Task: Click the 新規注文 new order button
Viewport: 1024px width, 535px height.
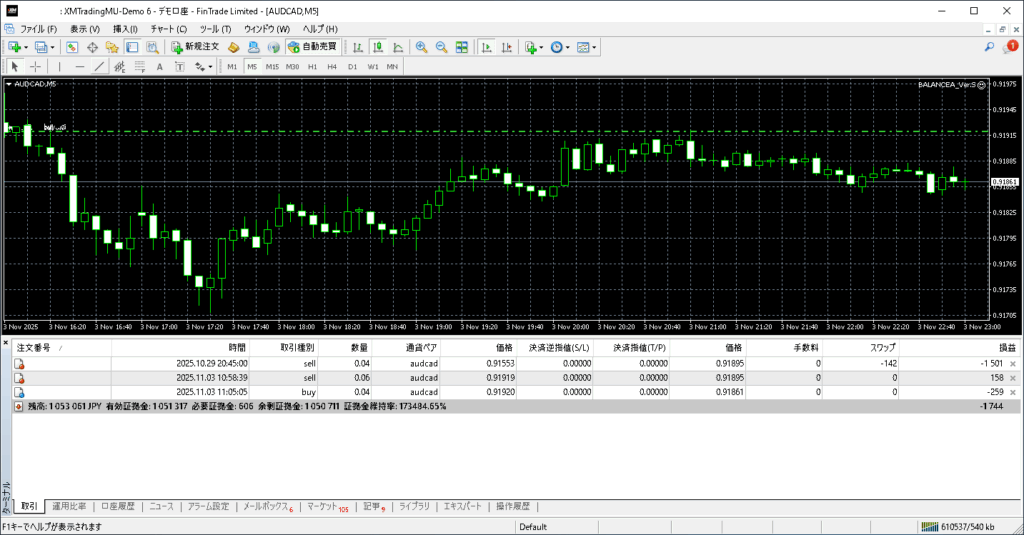Action: pos(194,47)
